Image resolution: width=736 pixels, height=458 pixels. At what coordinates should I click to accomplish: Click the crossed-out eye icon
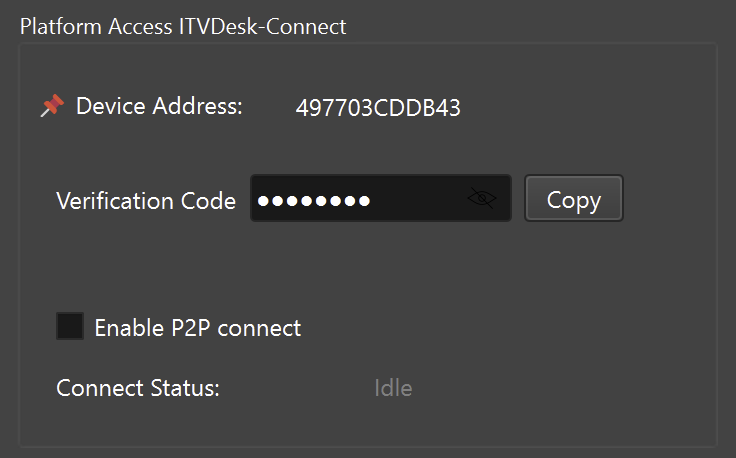[x=481, y=199]
